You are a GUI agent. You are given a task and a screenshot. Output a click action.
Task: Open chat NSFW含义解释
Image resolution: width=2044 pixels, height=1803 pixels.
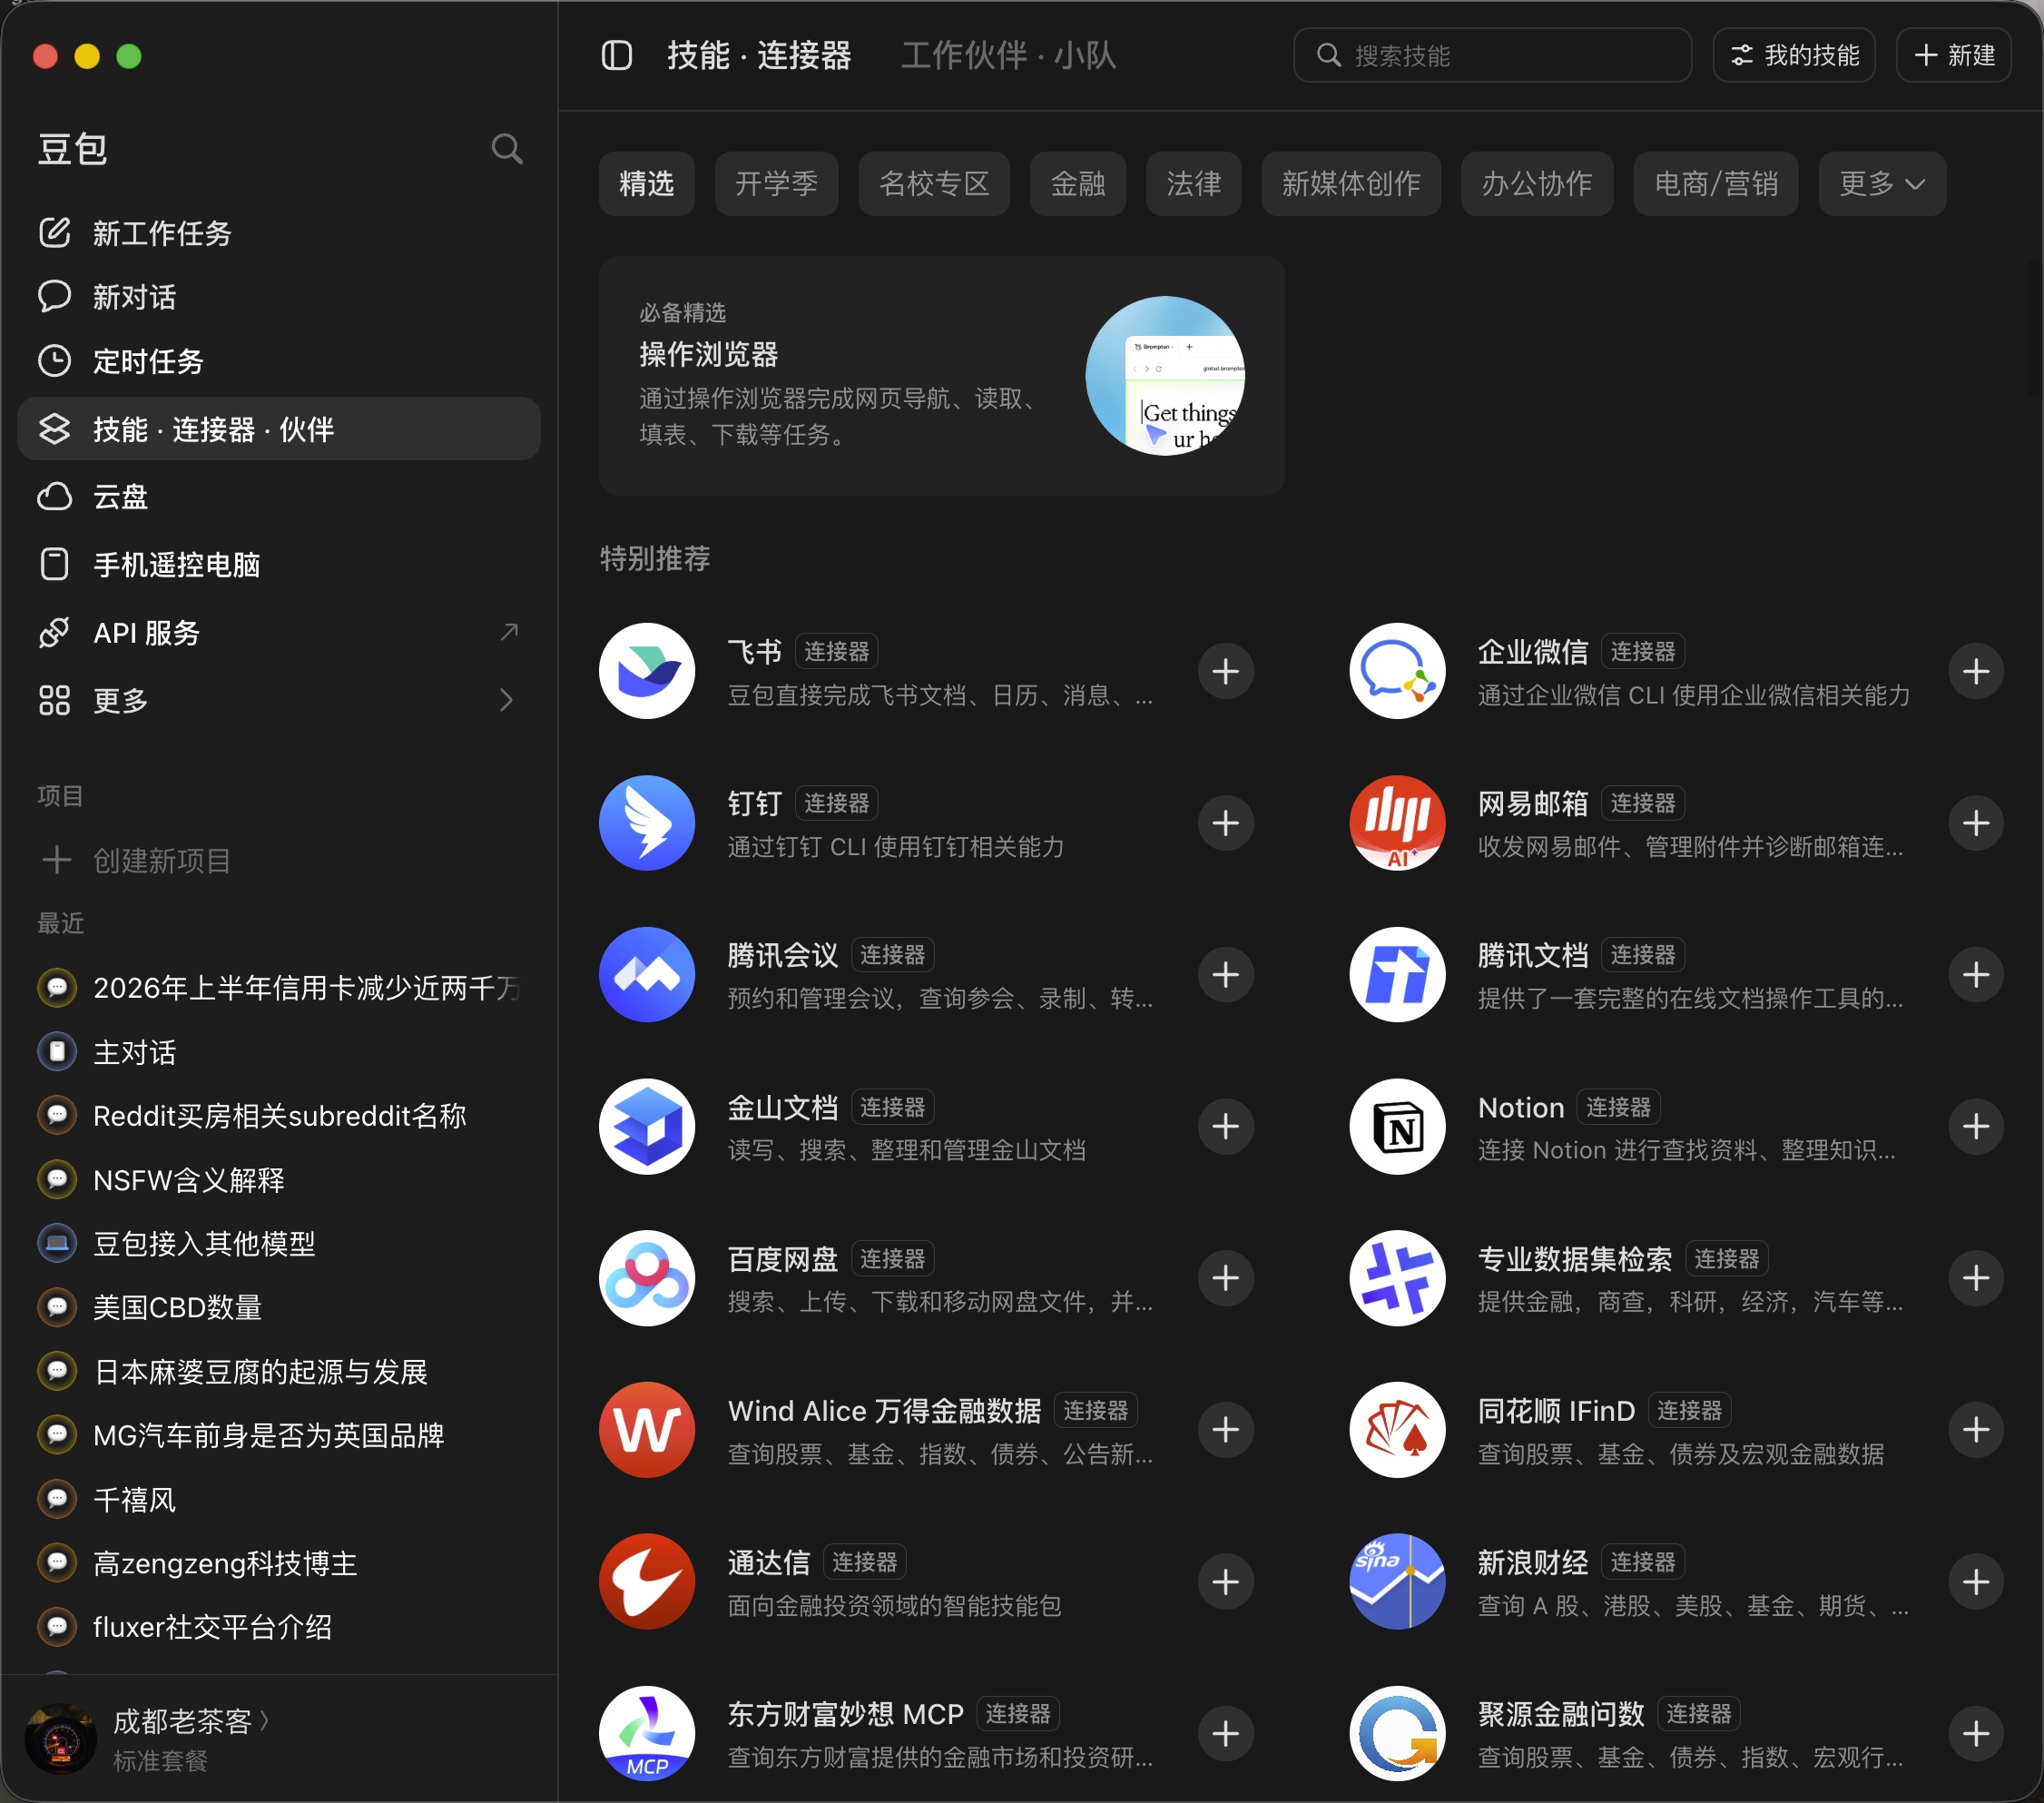pos(279,1180)
